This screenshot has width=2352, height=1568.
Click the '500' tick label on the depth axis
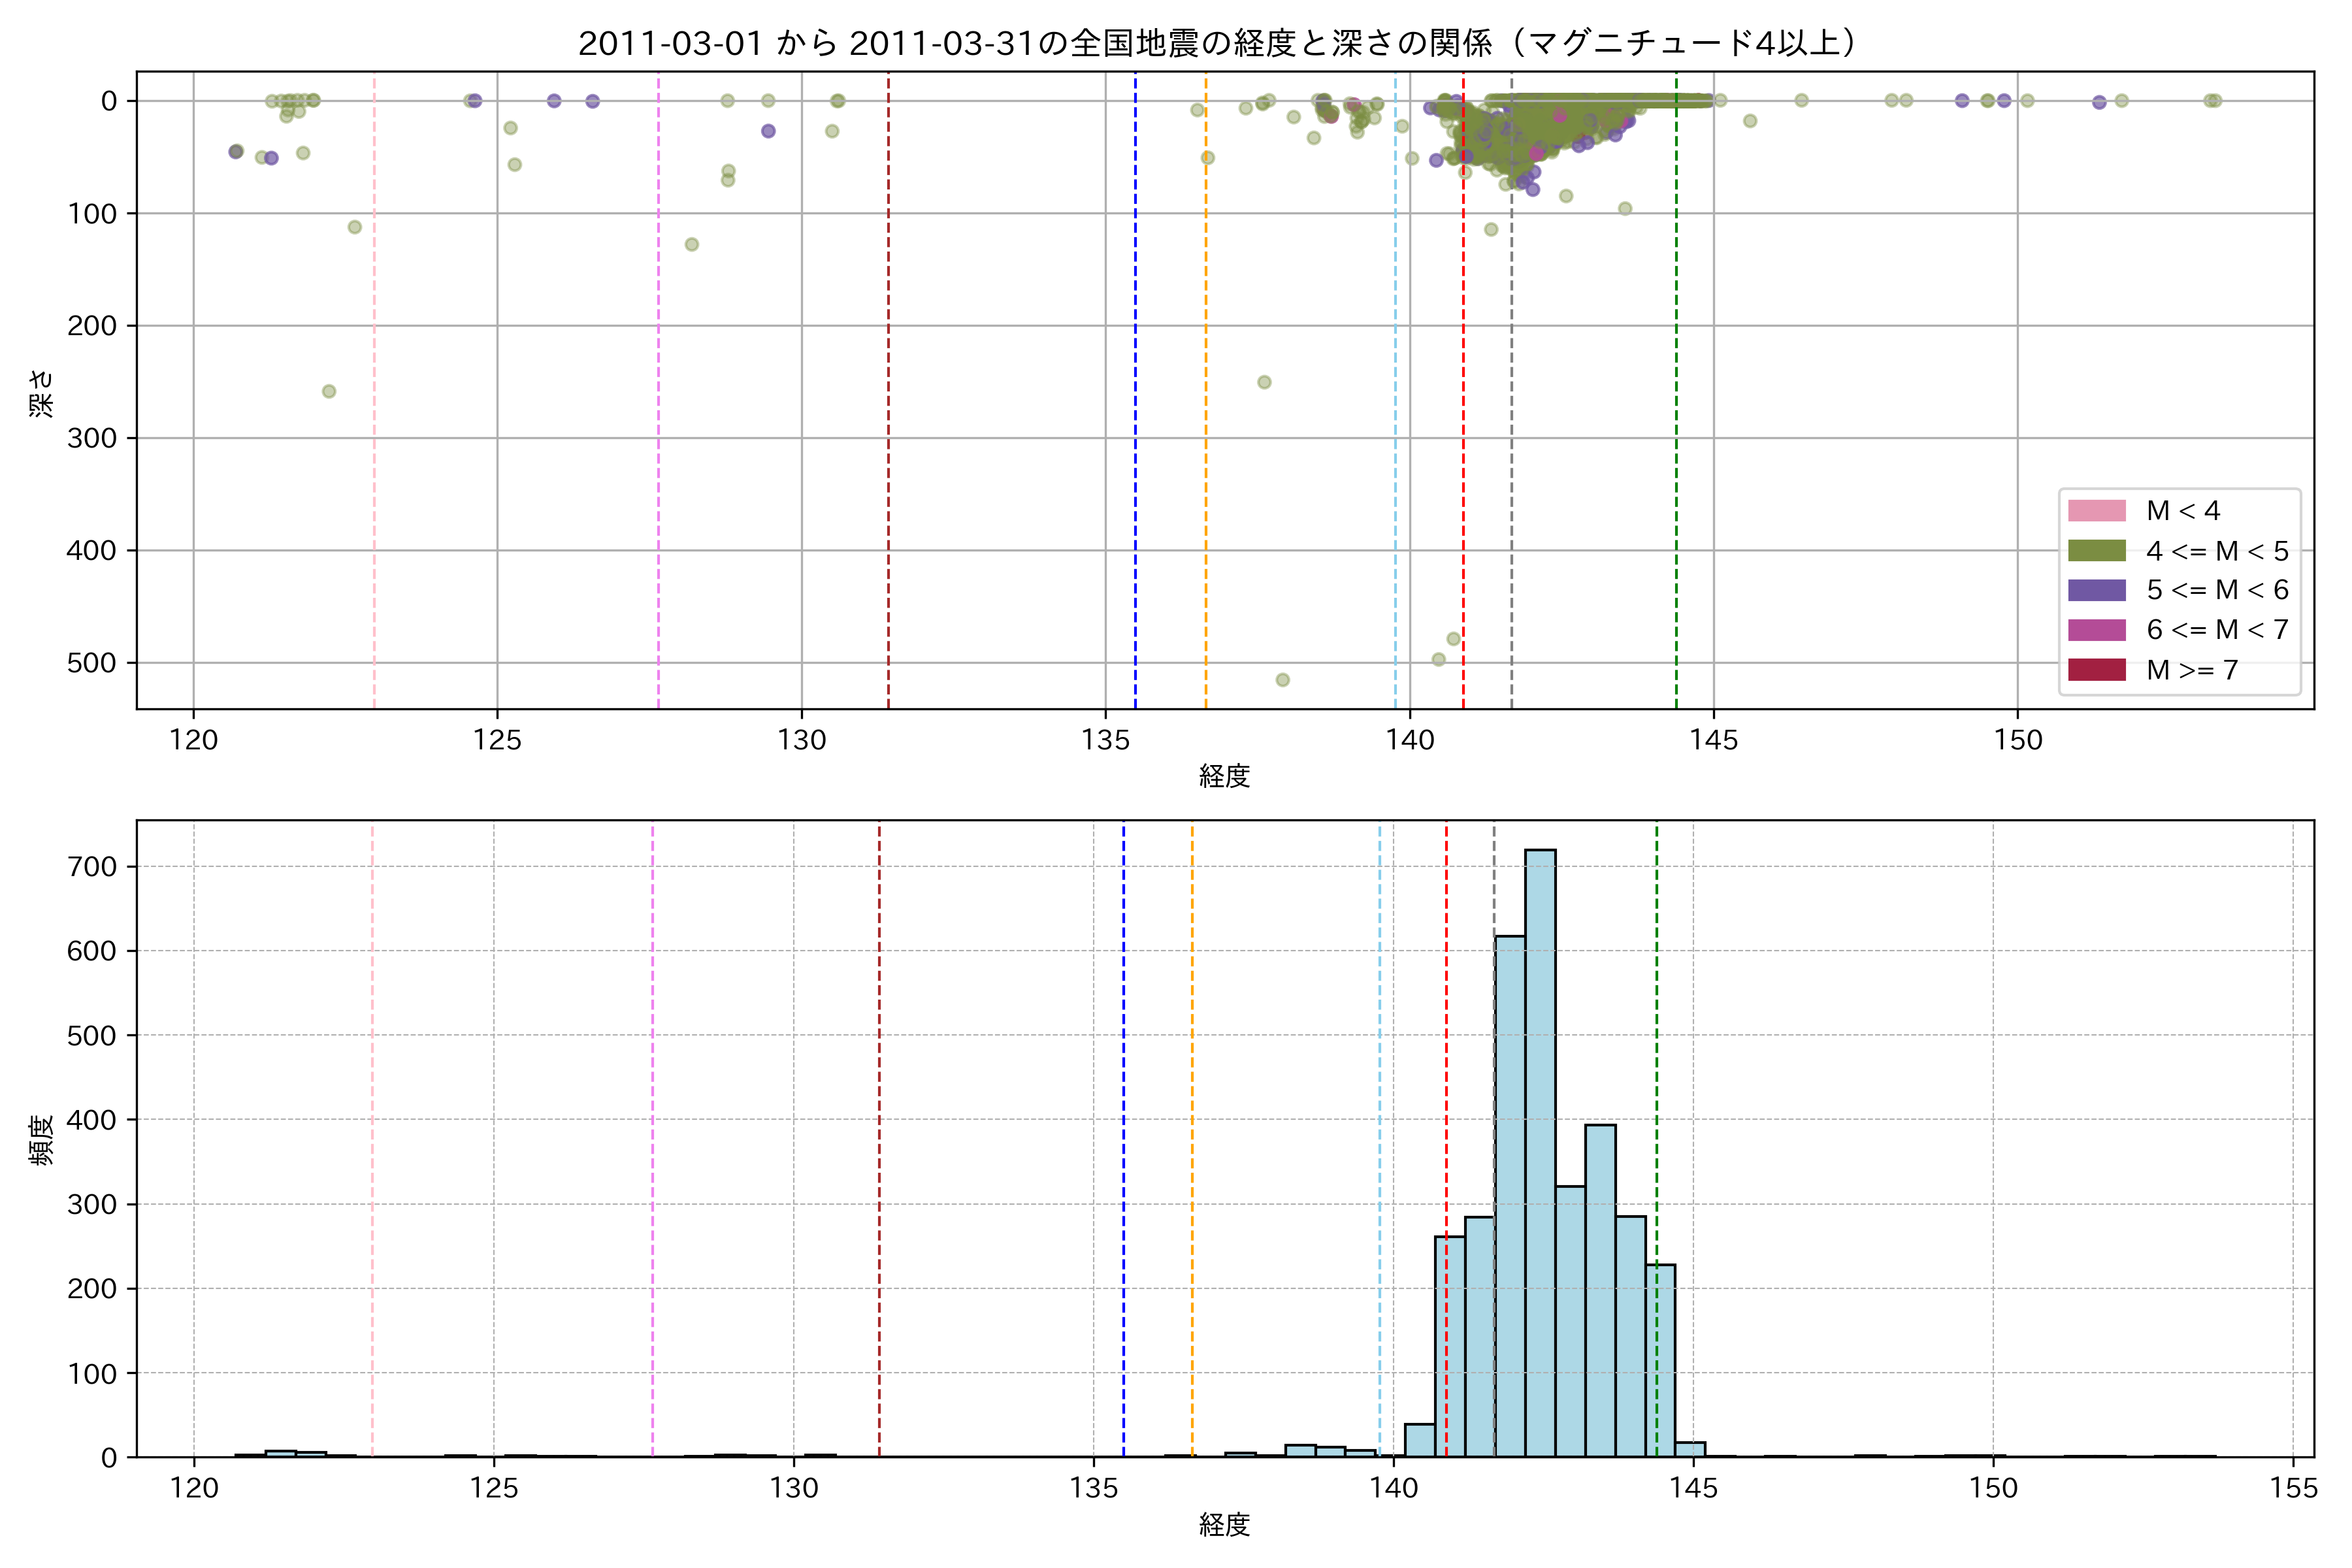point(91,663)
